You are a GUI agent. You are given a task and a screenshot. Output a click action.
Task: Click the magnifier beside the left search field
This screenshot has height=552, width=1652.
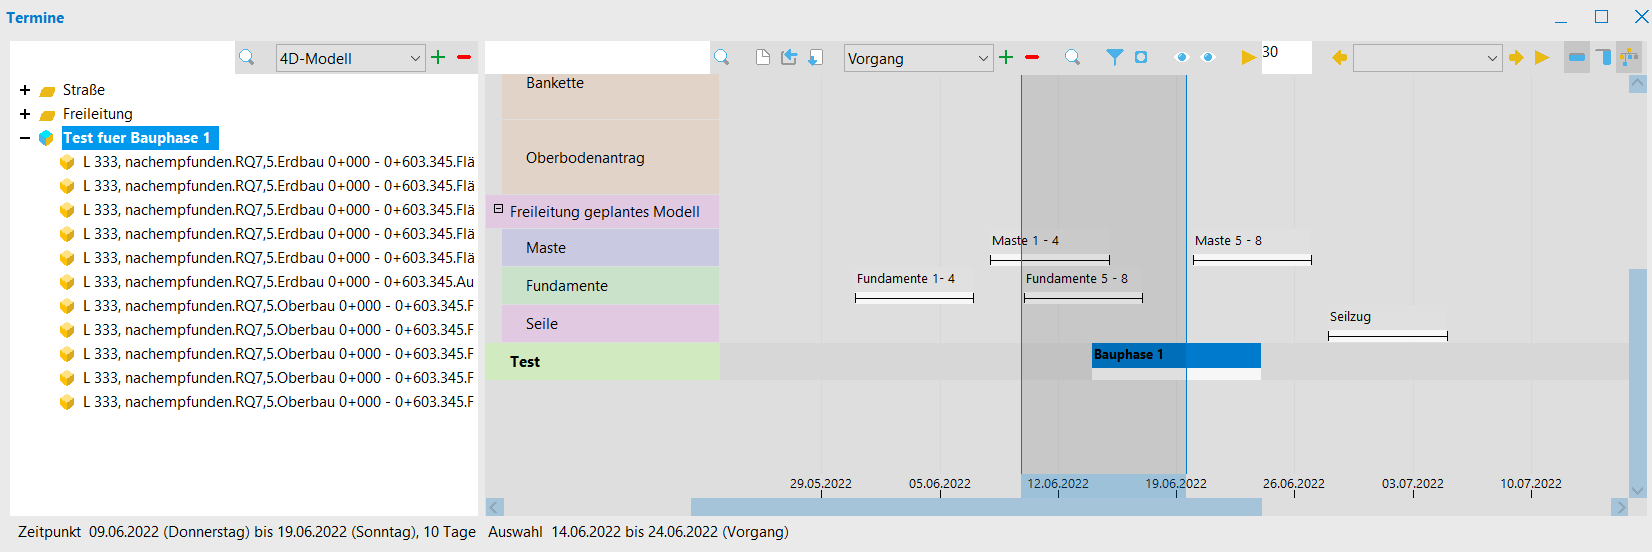(247, 58)
